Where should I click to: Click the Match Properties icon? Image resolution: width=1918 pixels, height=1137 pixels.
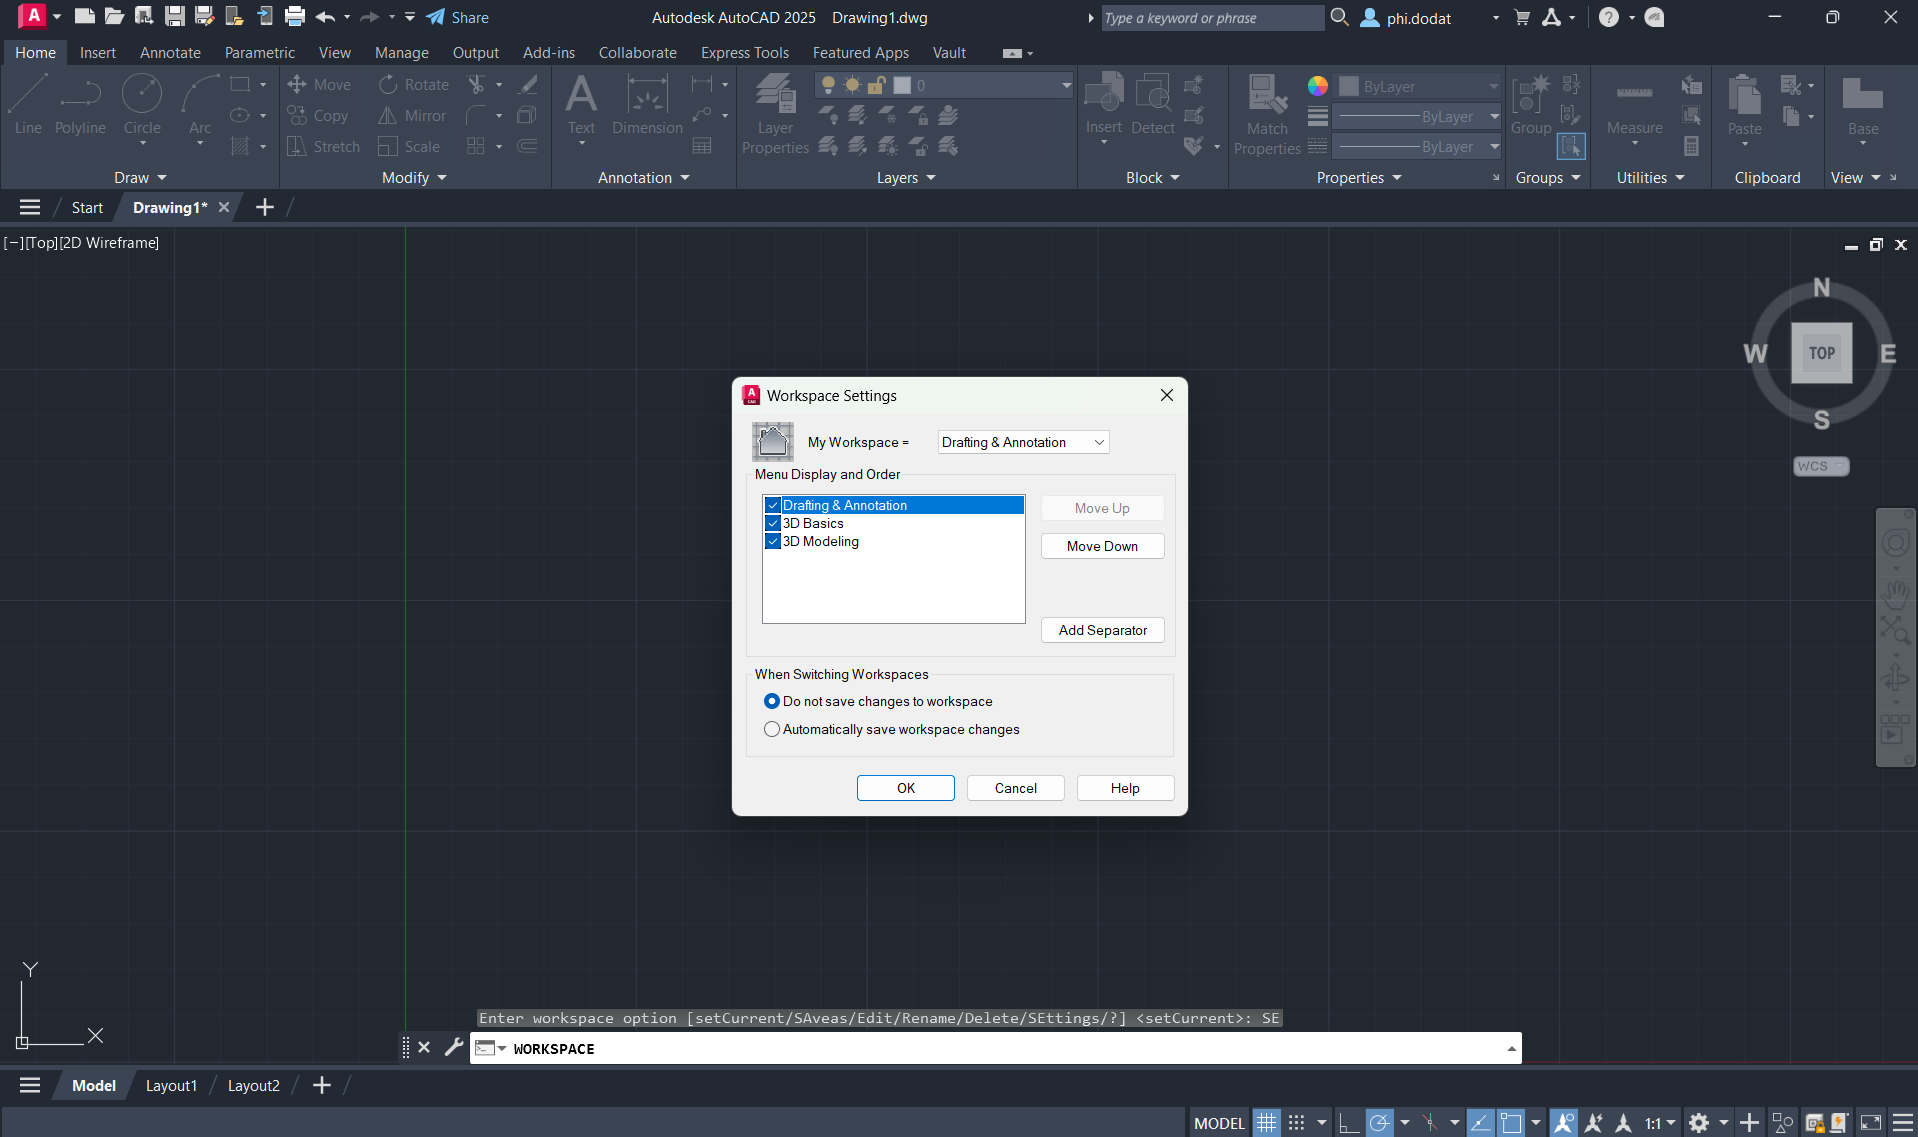(x=1267, y=114)
